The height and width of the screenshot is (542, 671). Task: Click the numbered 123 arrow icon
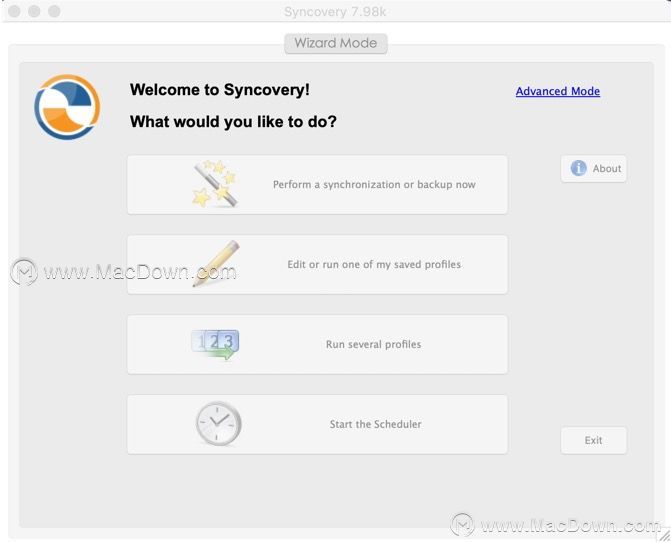pyautogui.click(x=215, y=344)
